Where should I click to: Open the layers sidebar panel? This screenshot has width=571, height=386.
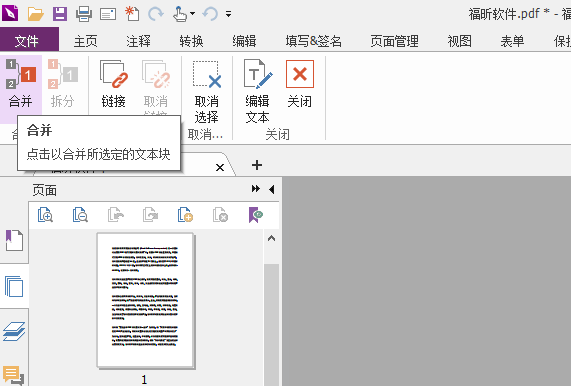pyautogui.click(x=14, y=331)
